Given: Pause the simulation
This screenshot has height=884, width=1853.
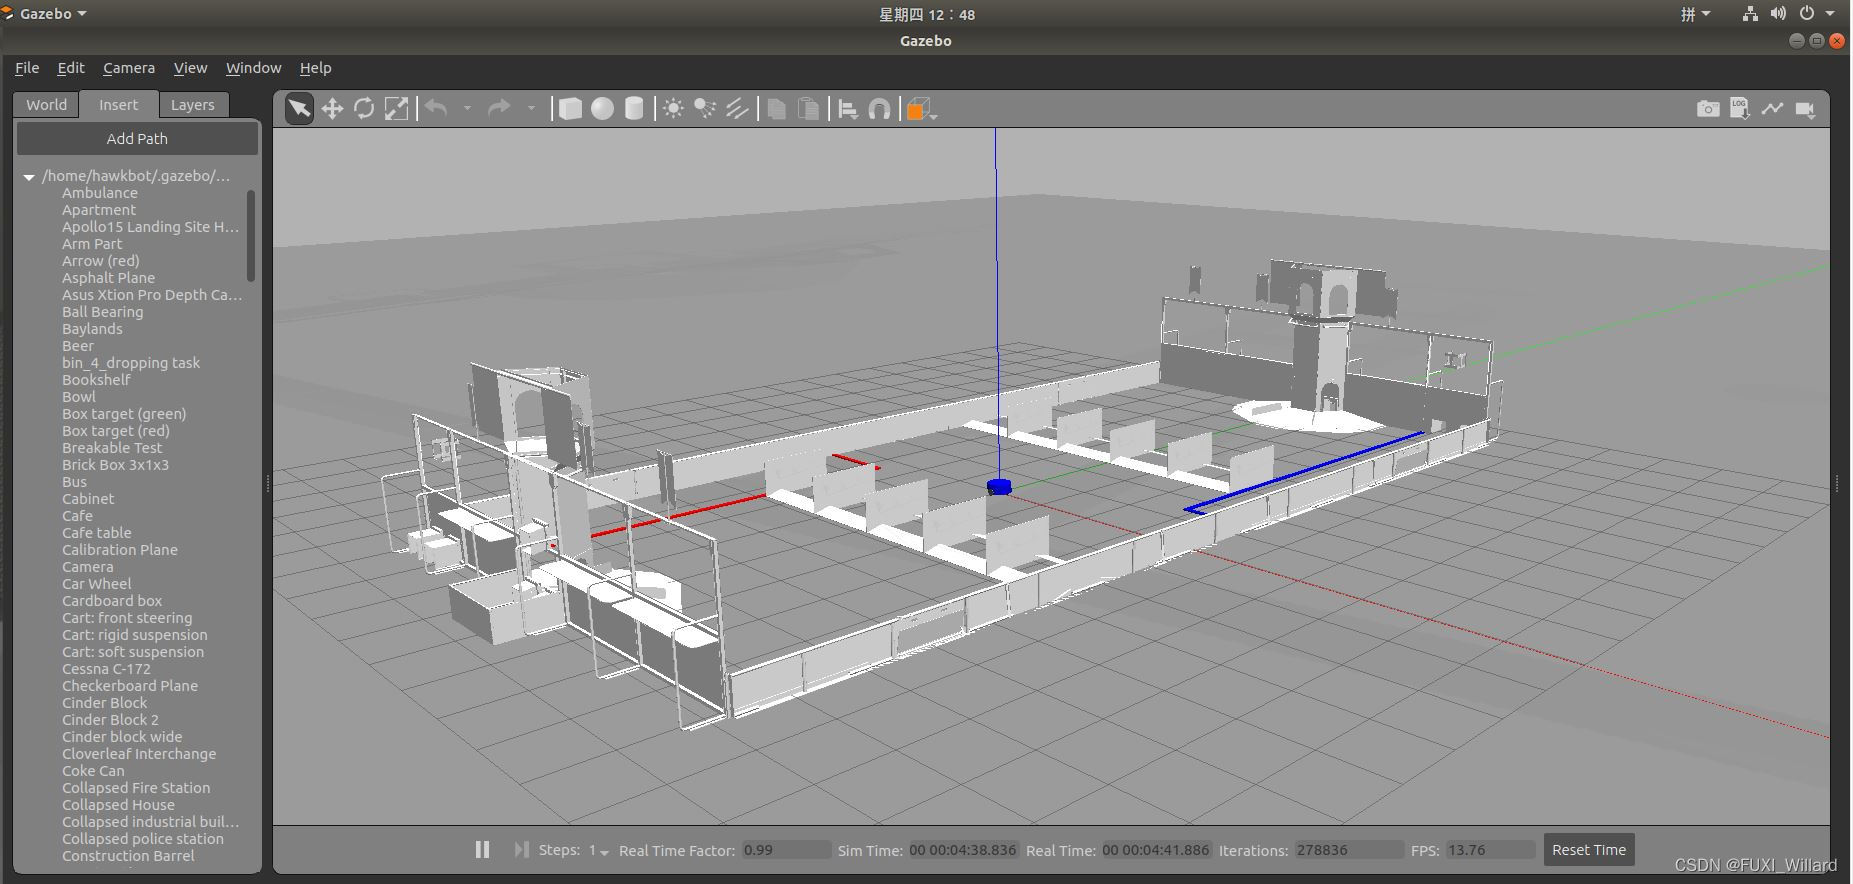Looking at the screenshot, I should [482, 849].
